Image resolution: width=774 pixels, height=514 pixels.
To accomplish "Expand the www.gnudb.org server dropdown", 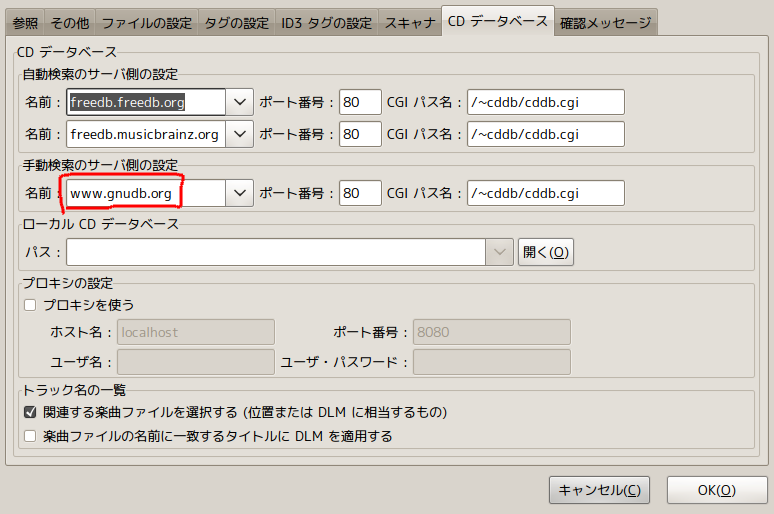I will pos(240,193).
